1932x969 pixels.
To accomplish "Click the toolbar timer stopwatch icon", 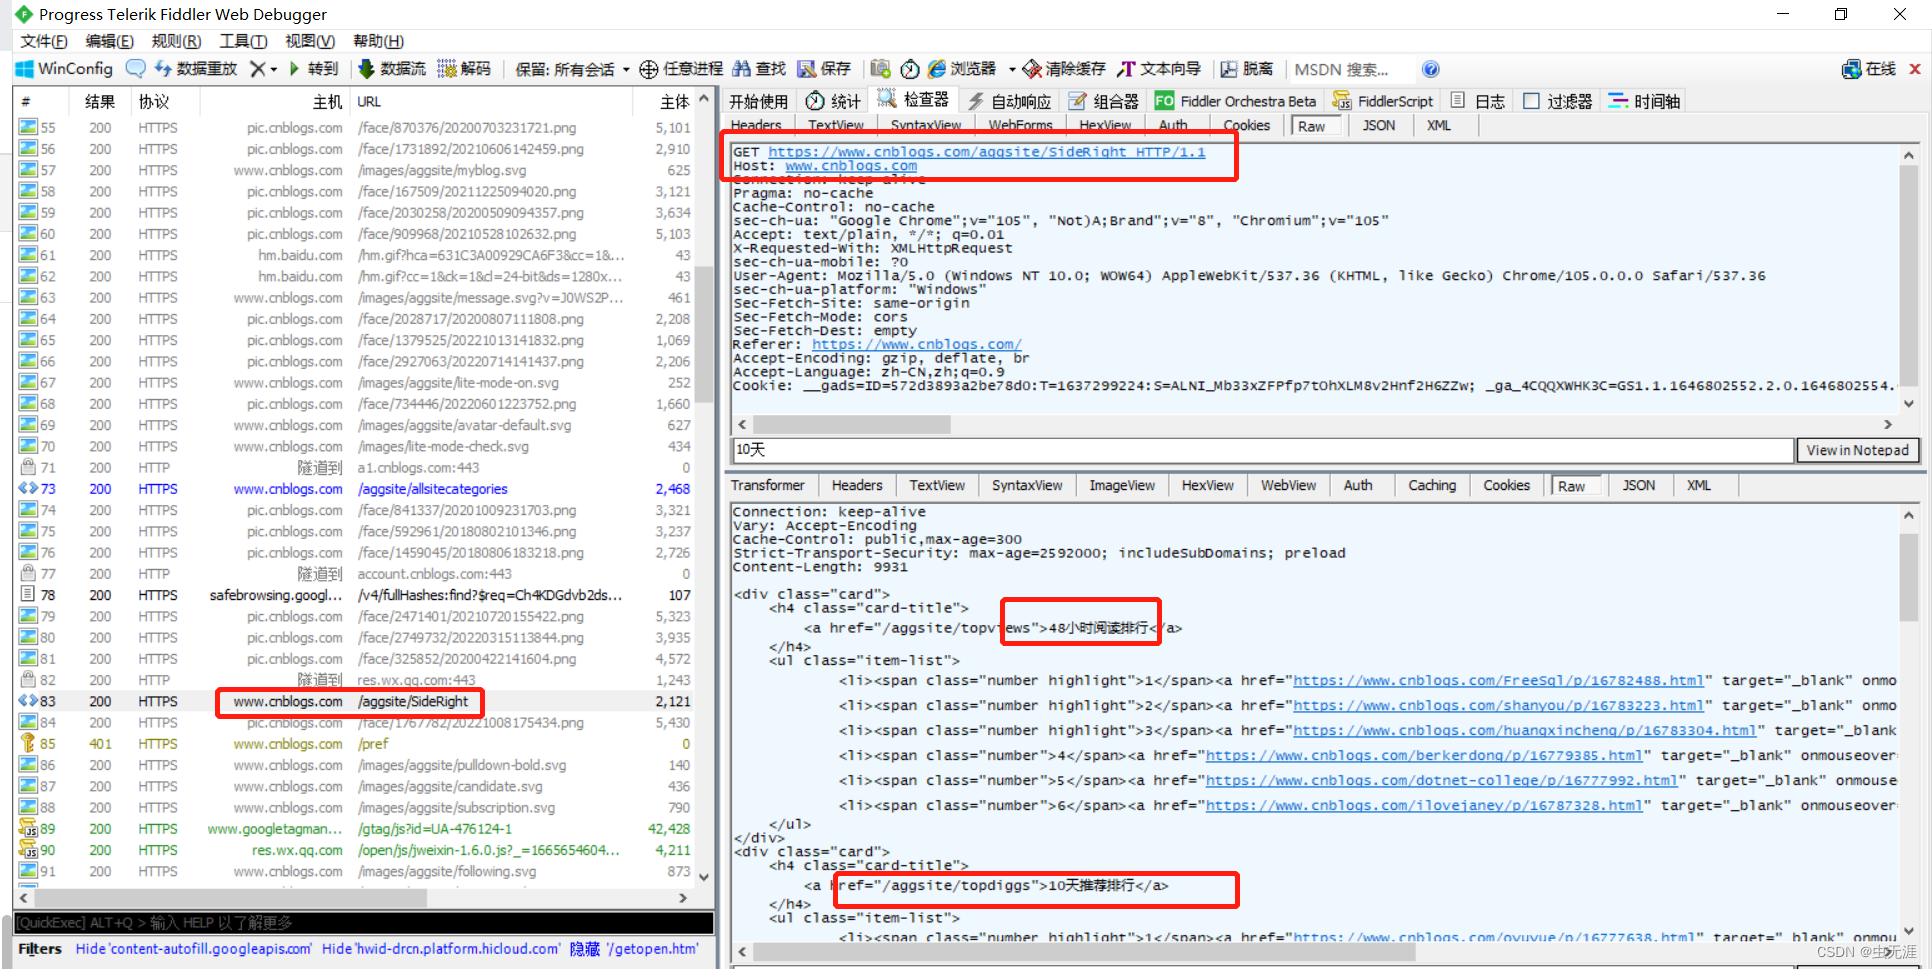I will (910, 69).
